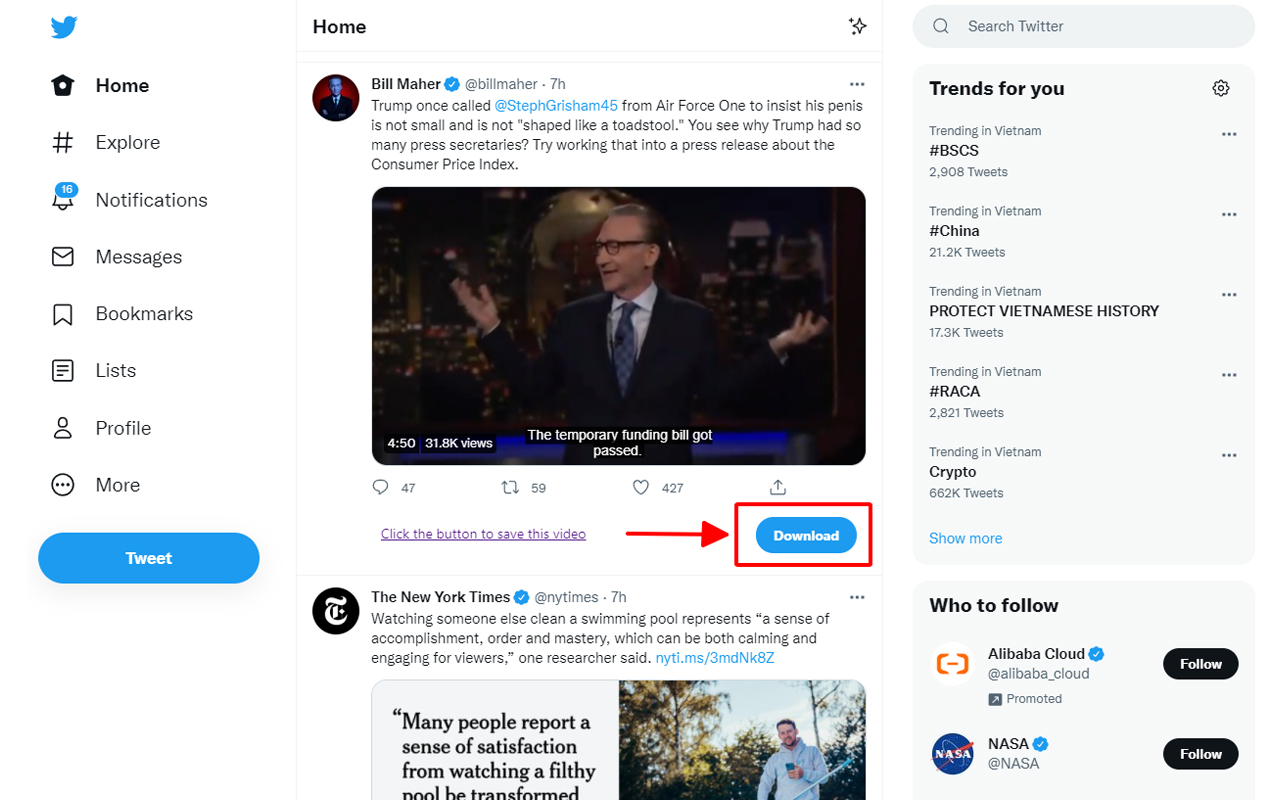Like Bill Maher's tweet
The image size is (1280, 800).
click(x=641, y=487)
